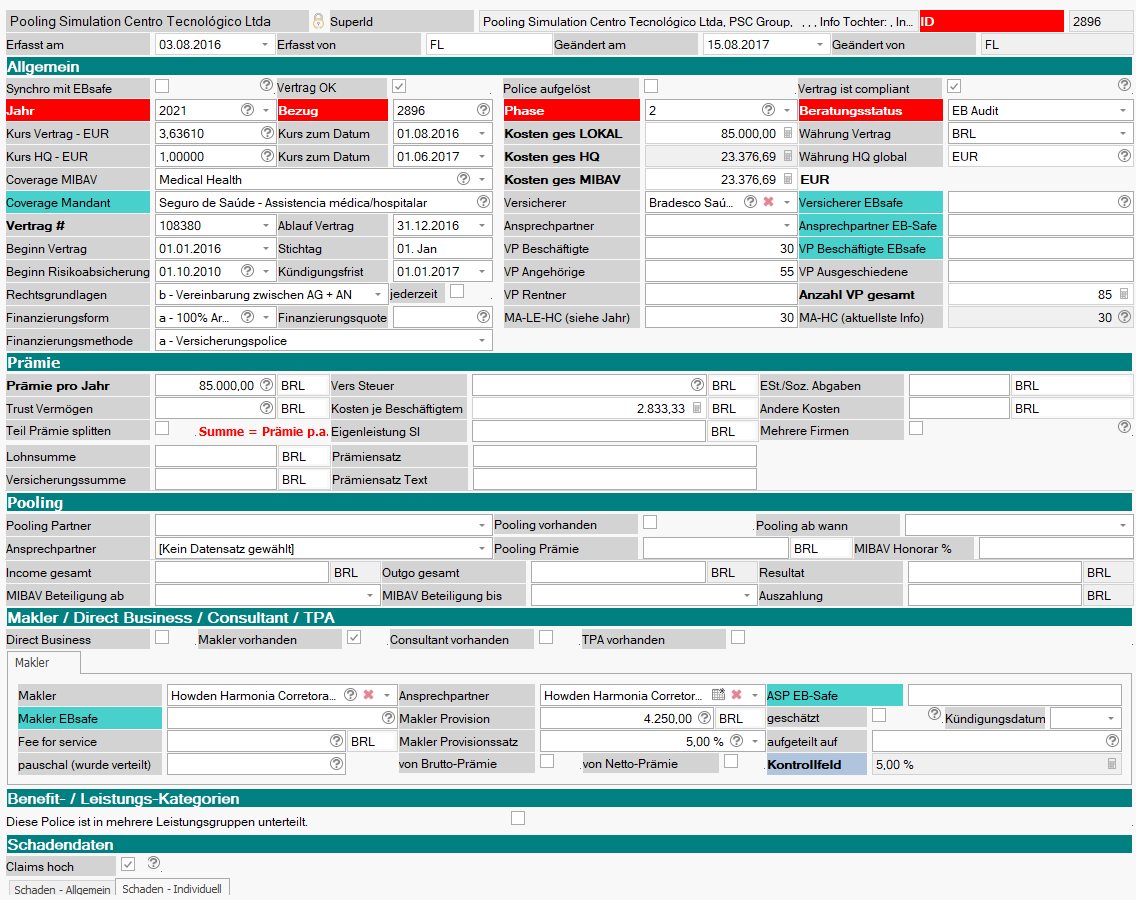Viewport: 1136px width, 900px height.
Task: Expand the Ablauf Vertrag date dropdown
Action: point(482,225)
